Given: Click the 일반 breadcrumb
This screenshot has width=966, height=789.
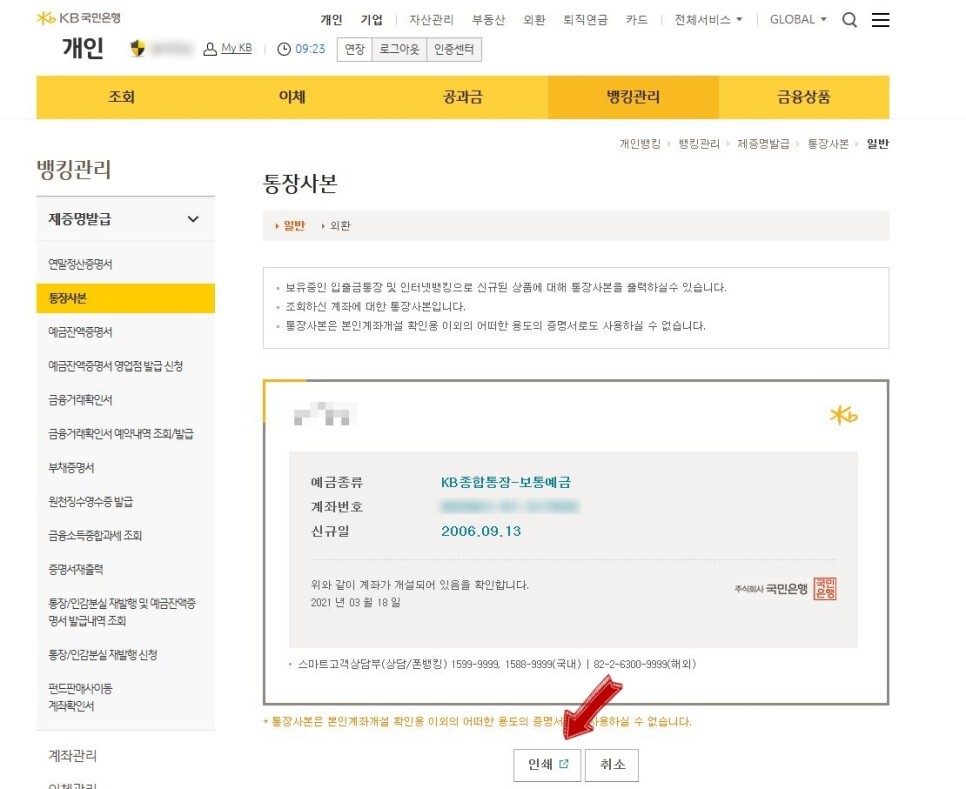Looking at the screenshot, I should [x=877, y=144].
